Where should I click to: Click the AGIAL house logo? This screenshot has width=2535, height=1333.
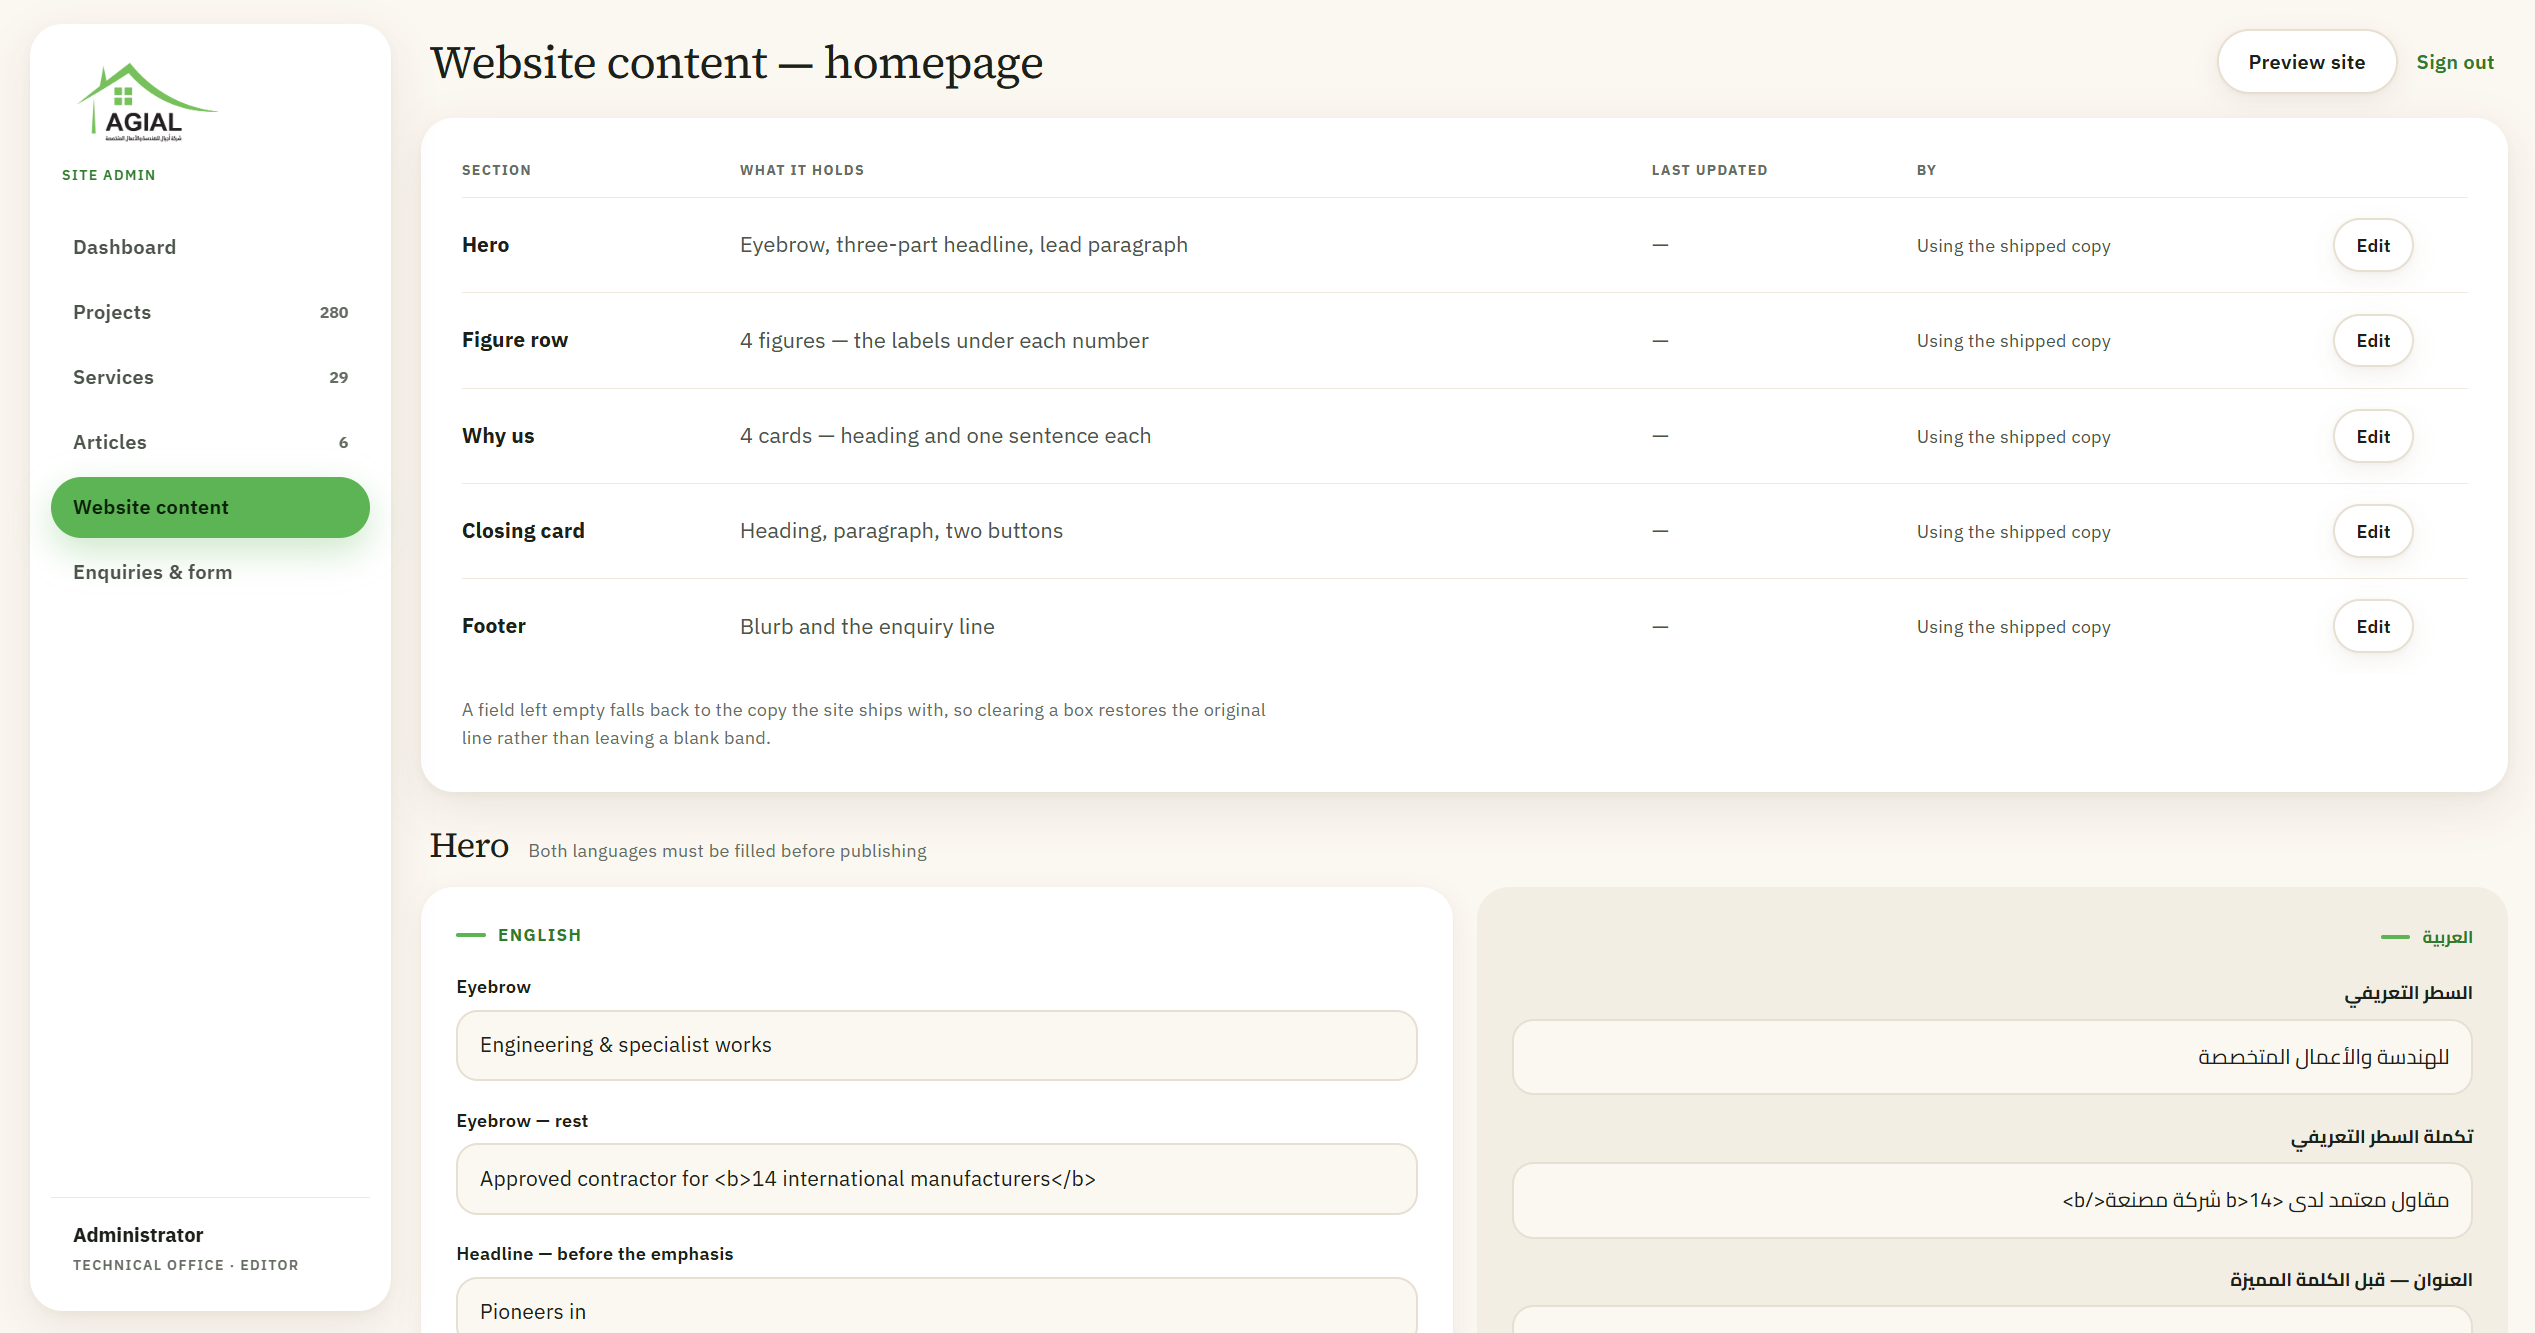click(147, 102)
